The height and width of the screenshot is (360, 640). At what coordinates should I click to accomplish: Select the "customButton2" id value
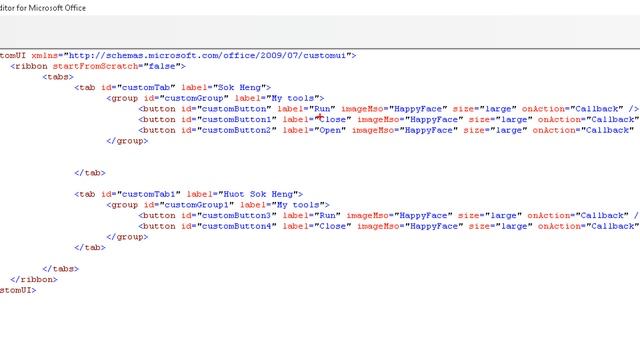[x=237, y=130]
